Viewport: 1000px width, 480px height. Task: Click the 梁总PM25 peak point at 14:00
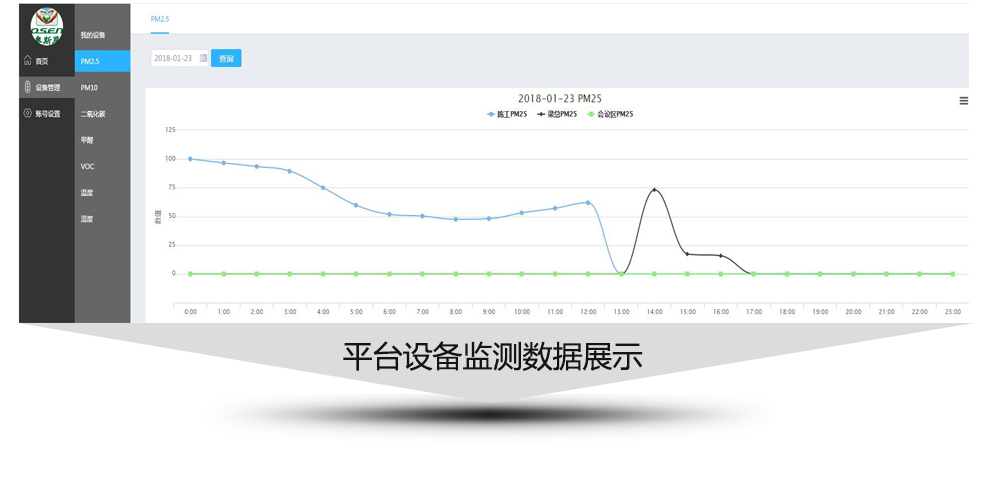pyautogui.click(x=654, y=189)
